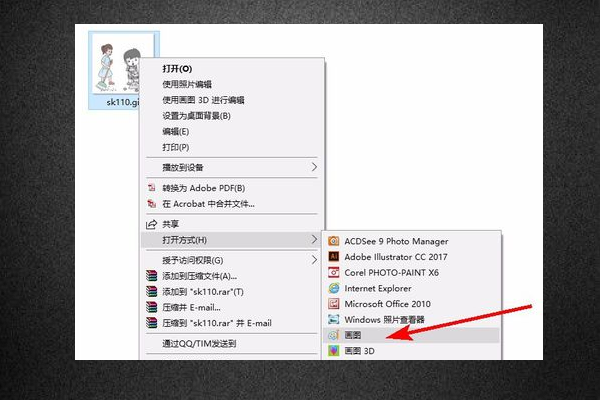Click the Microsoft Office 2010 icon
Viewport: 600px width, 400px height.
click(x=334, y=304)
